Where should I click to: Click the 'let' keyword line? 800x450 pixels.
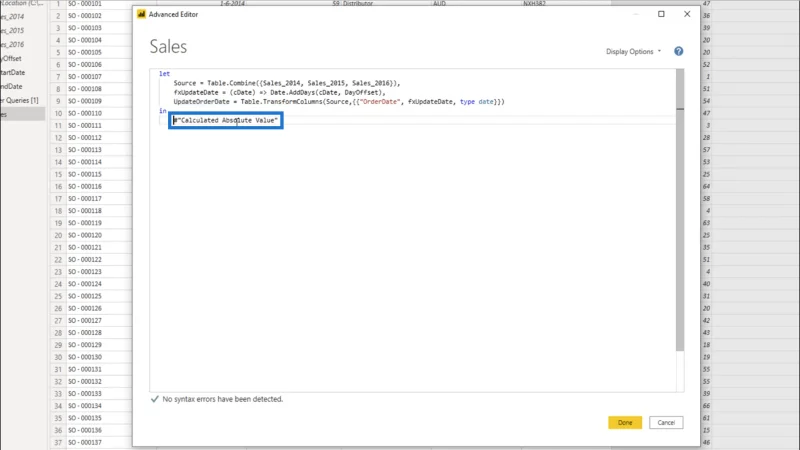pyautogui.click(x=164, y=73)
